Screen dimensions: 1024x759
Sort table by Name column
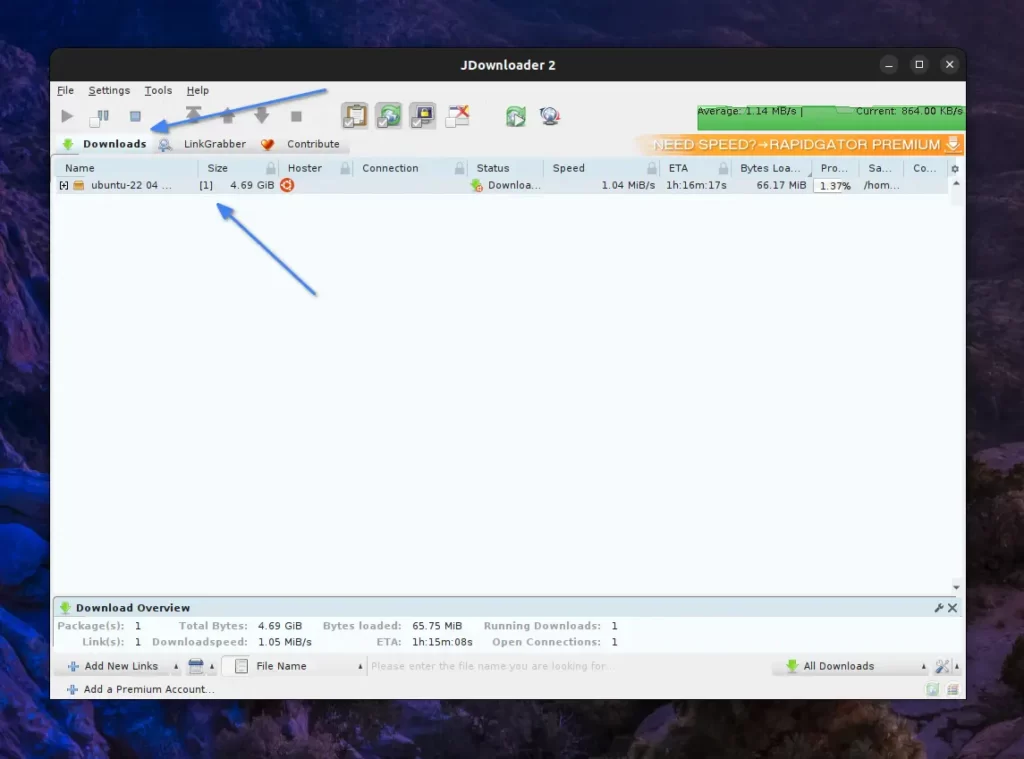[80, 168]
